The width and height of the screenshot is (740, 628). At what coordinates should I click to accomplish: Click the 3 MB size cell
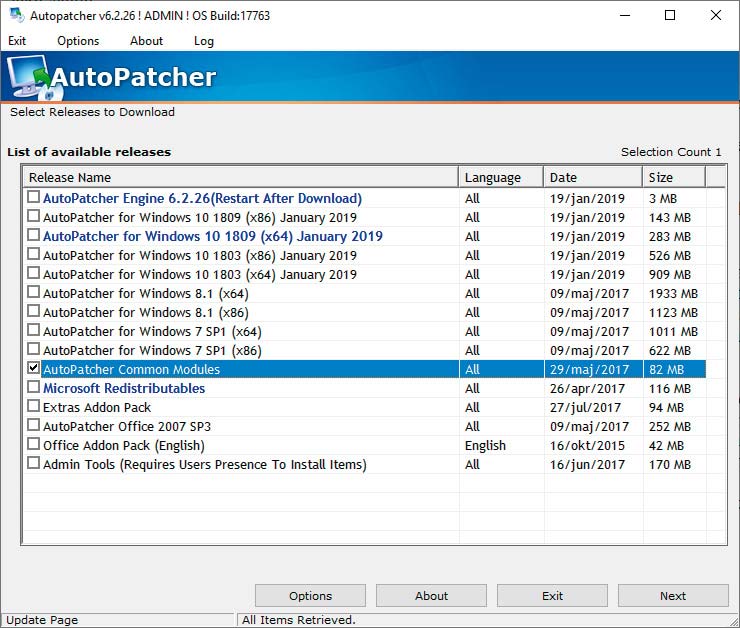[x=663, y=199]
